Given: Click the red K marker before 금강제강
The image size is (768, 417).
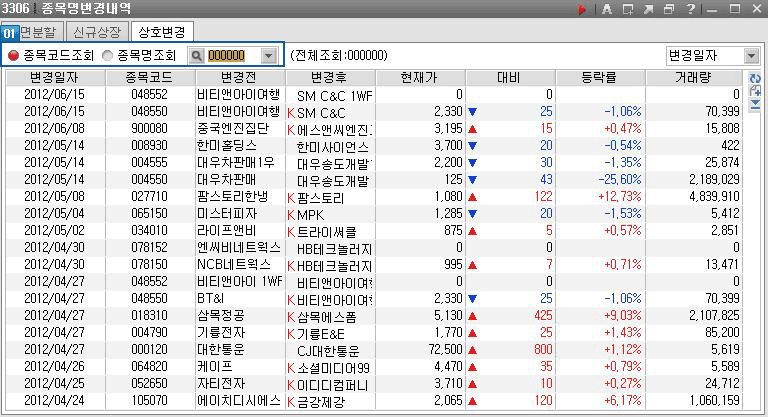Looking at the screenshot, I should click(291, 402).
